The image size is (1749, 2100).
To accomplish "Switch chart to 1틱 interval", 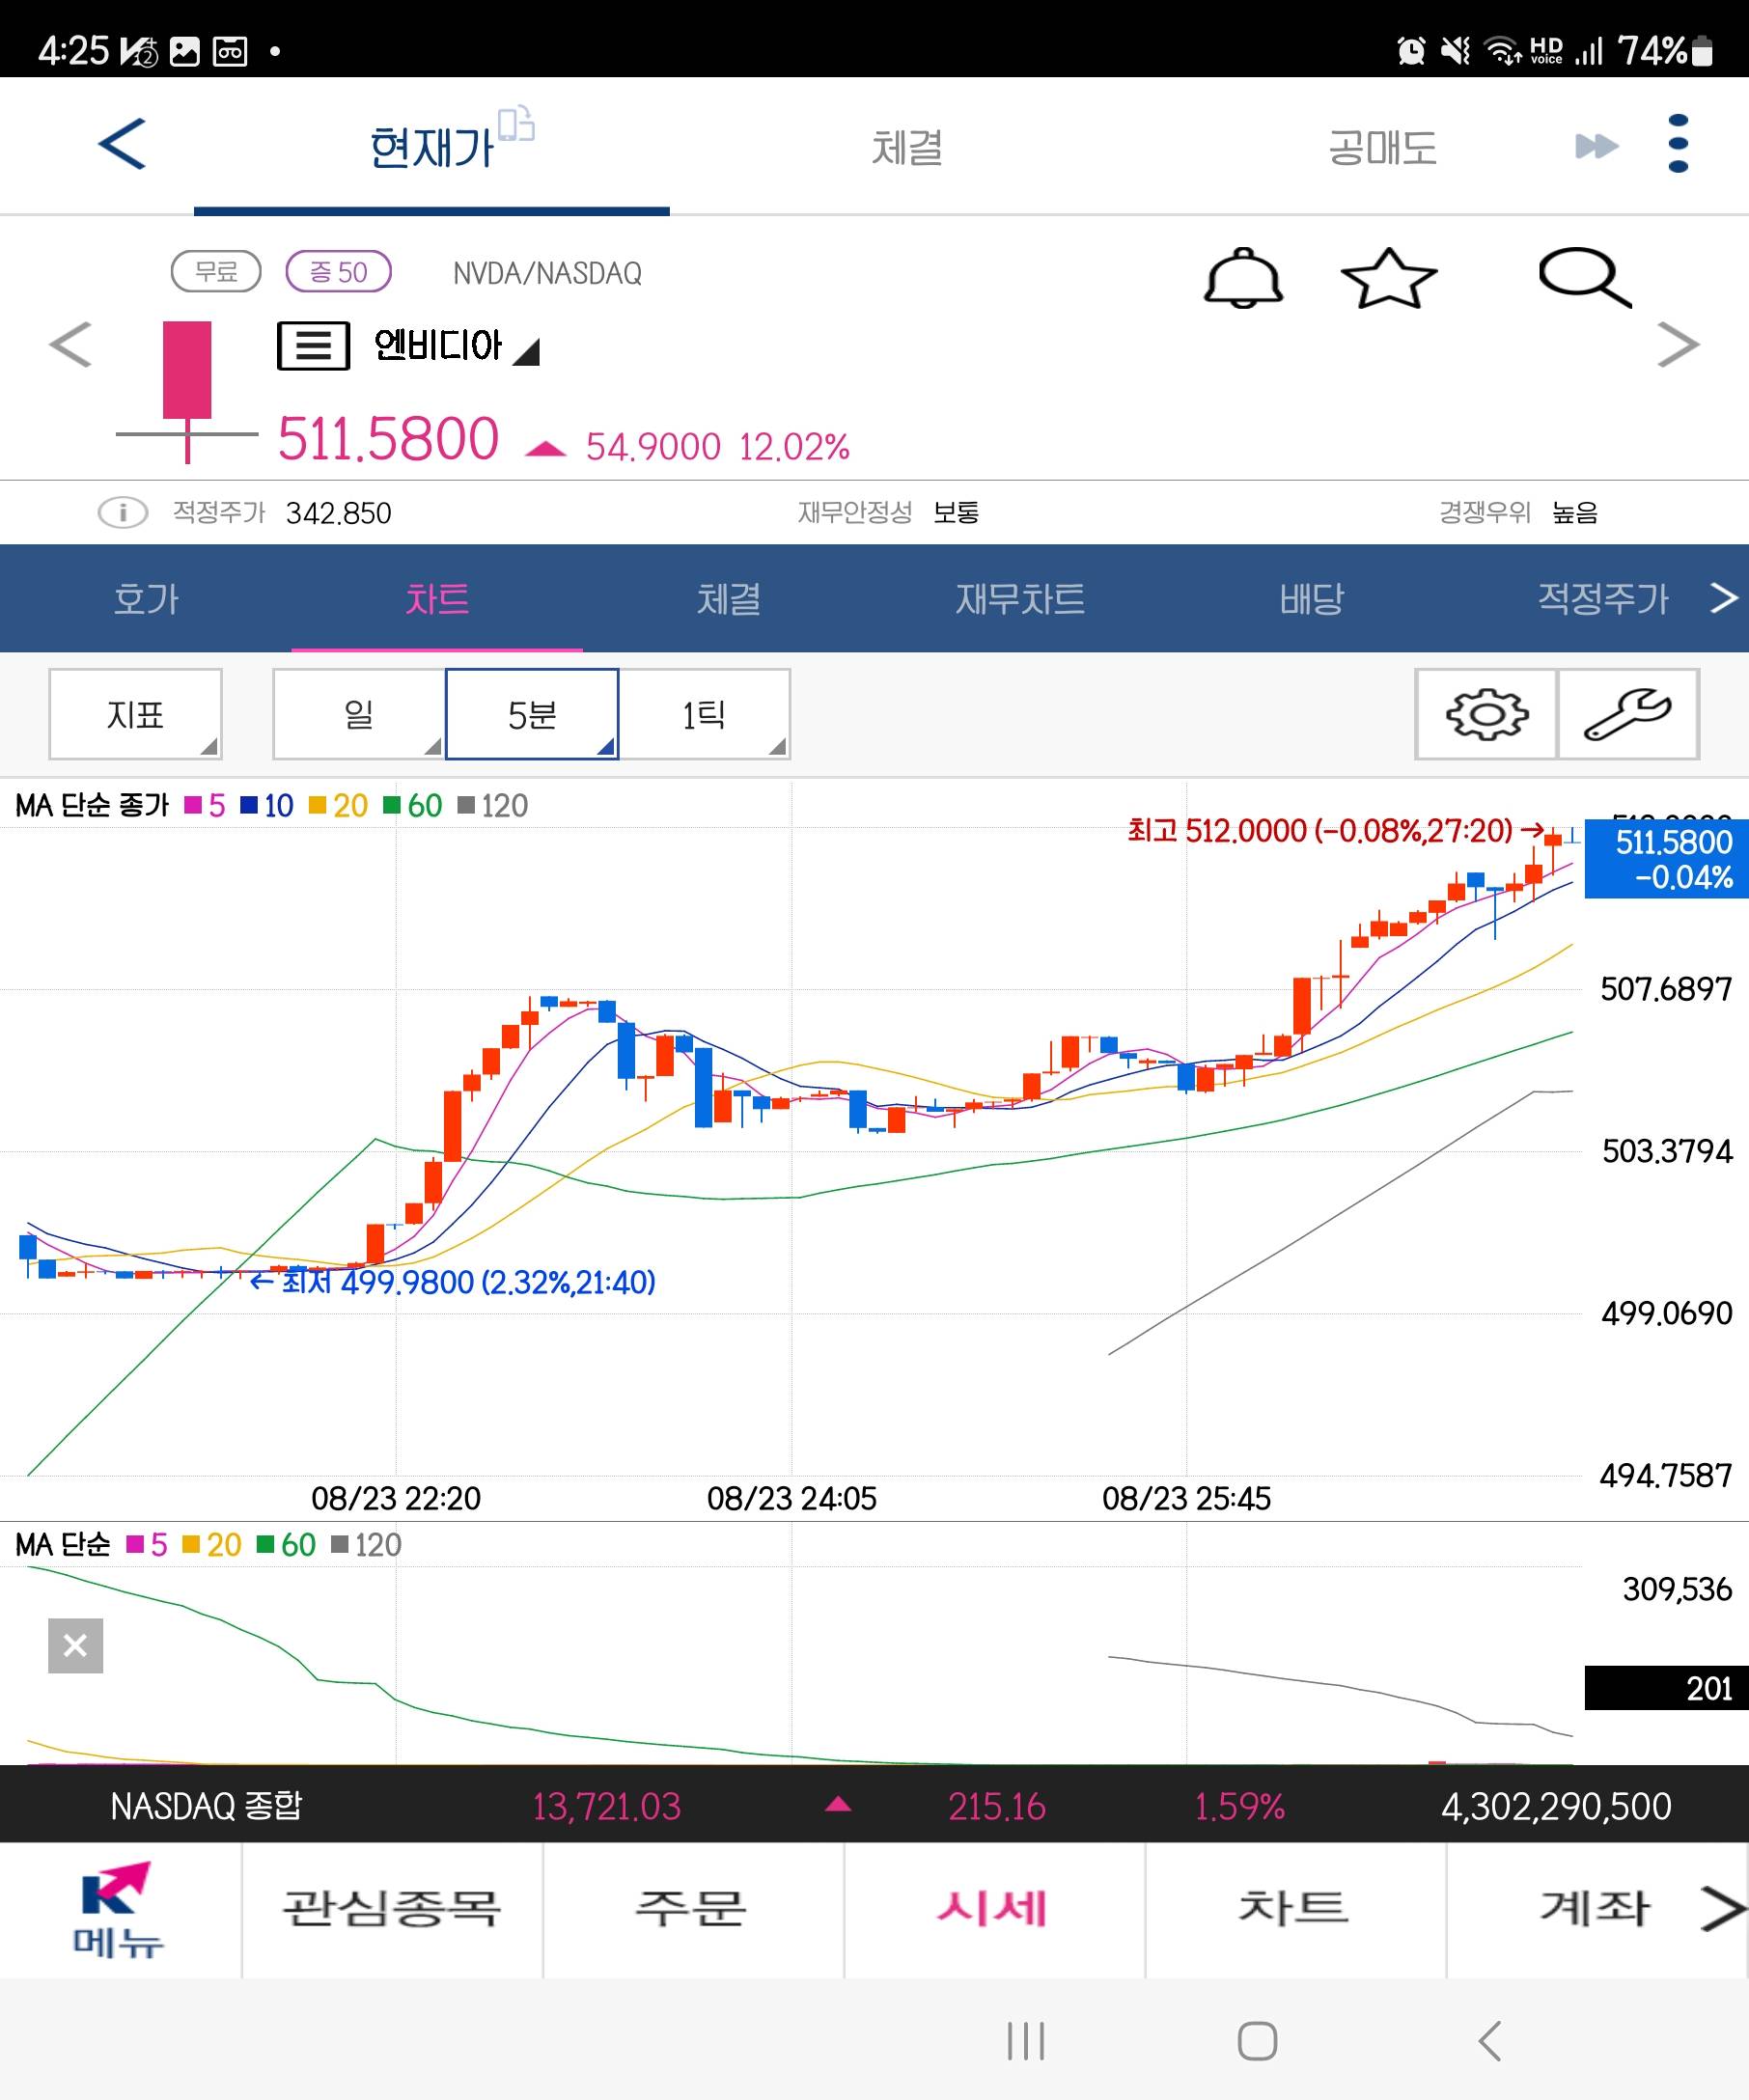I will [704, 714].
